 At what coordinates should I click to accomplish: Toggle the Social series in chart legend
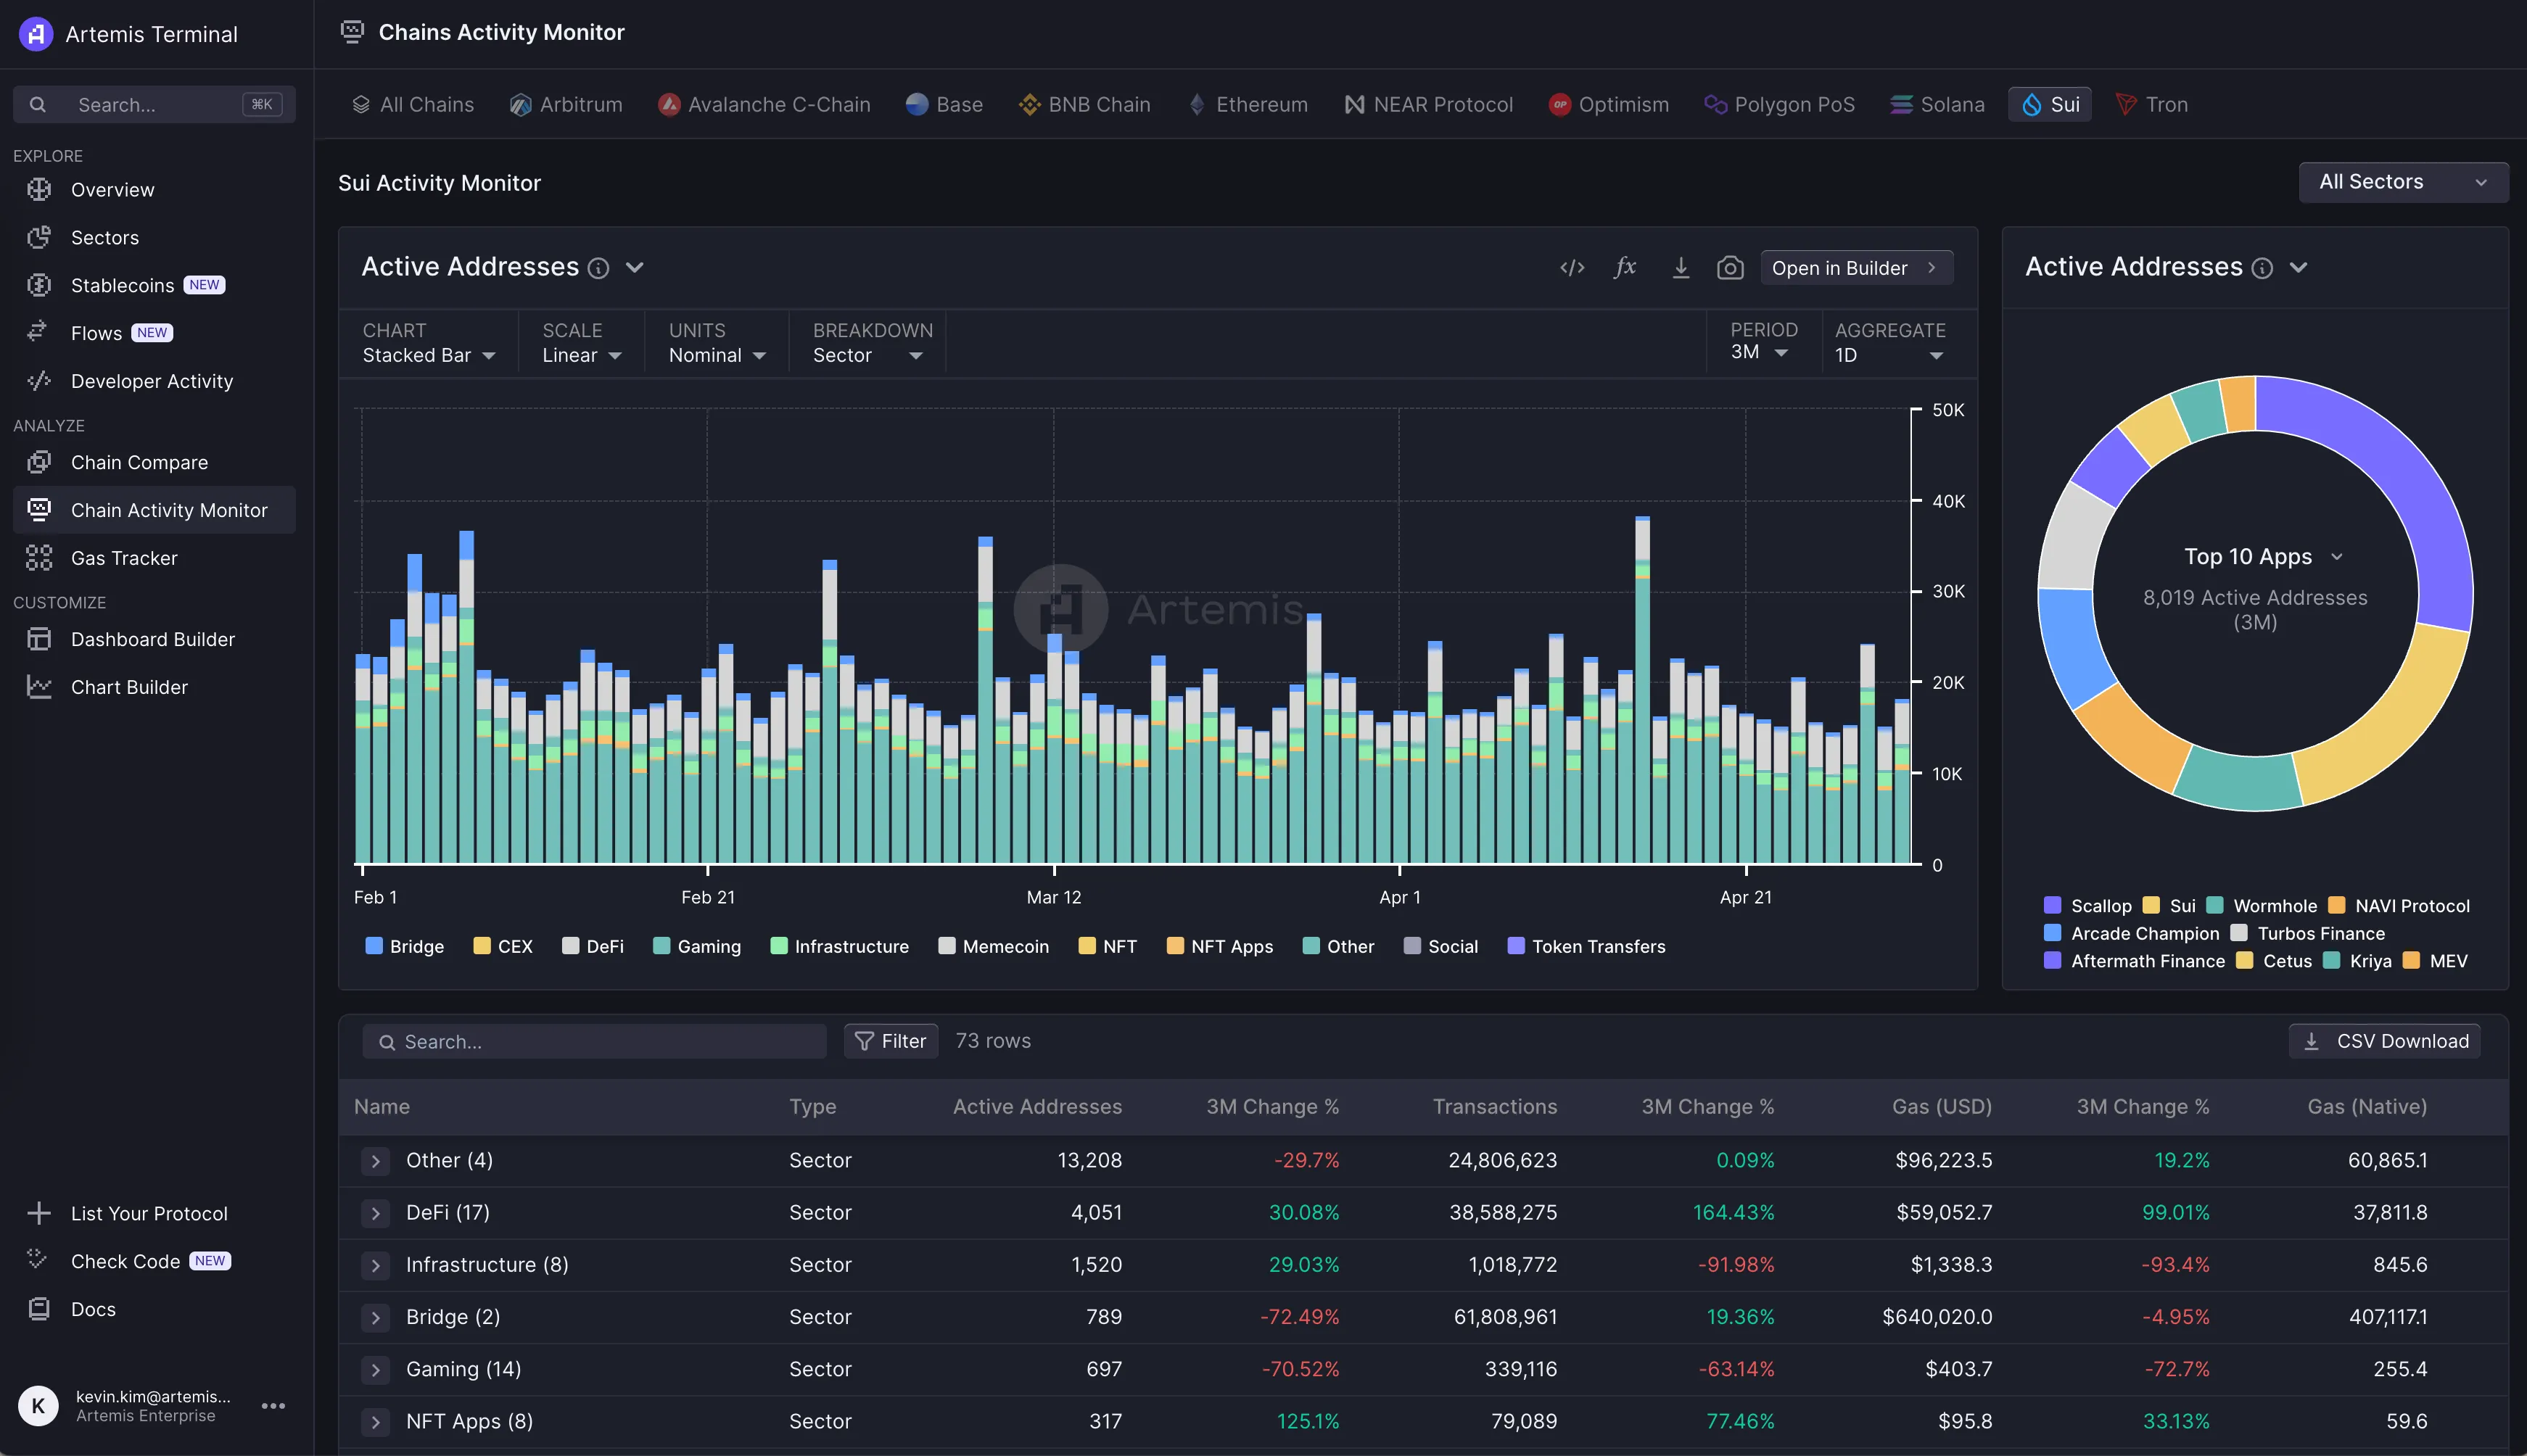(1441, 946)
